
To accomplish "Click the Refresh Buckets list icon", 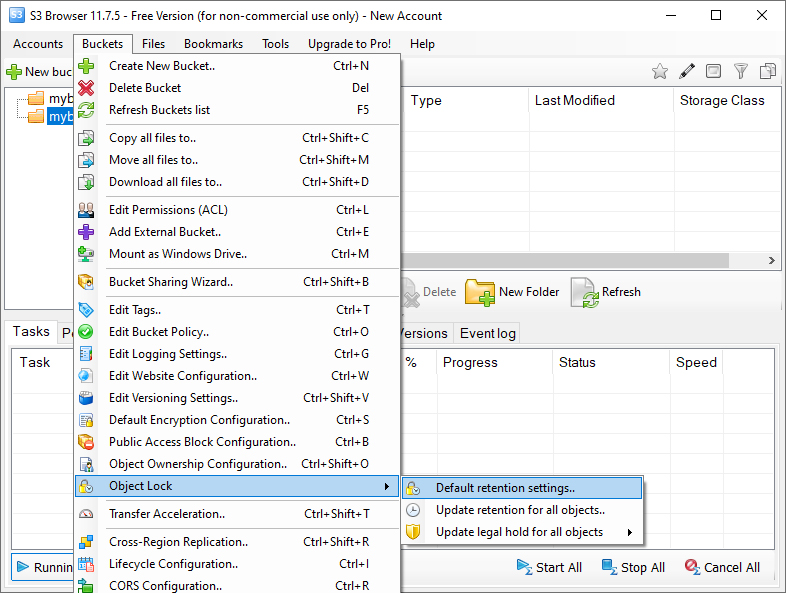I will tap(86, 110).
